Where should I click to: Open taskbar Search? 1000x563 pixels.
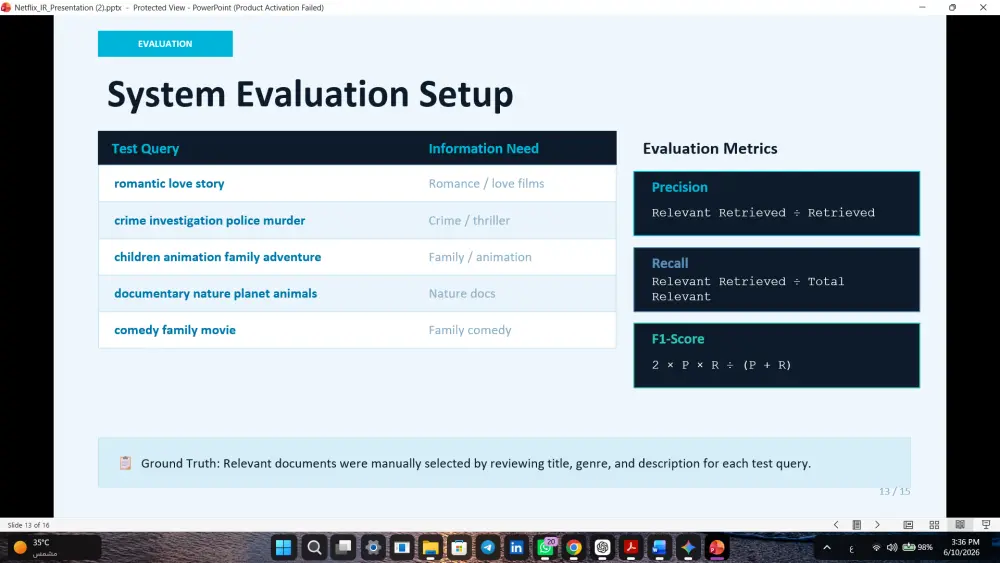(314, 548)
